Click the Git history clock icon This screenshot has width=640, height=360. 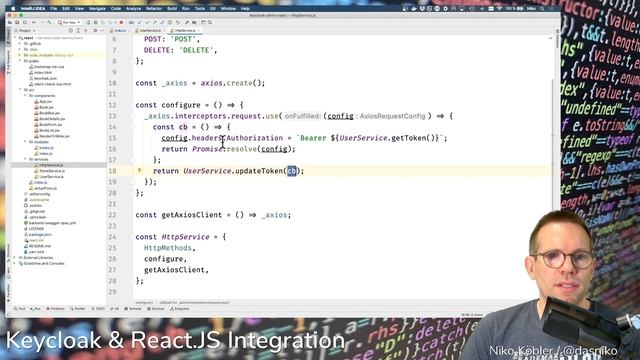tap(170, 22)
